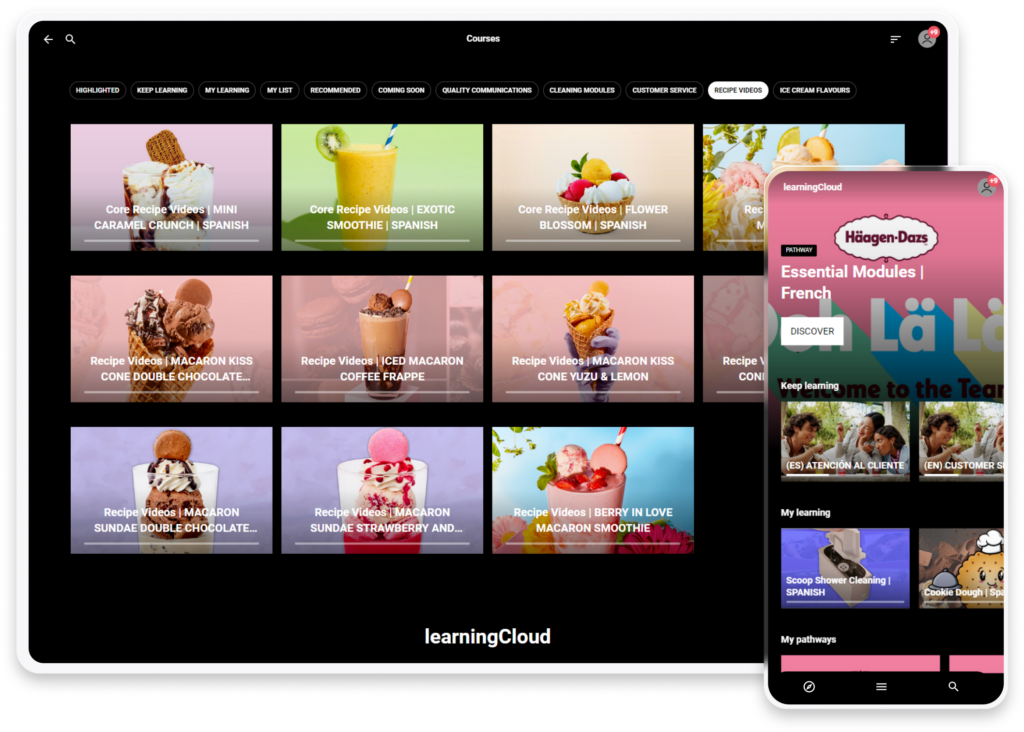Click the My learning section heading
The height and width of the screenshot is (732, 1024).
(805, 513)
